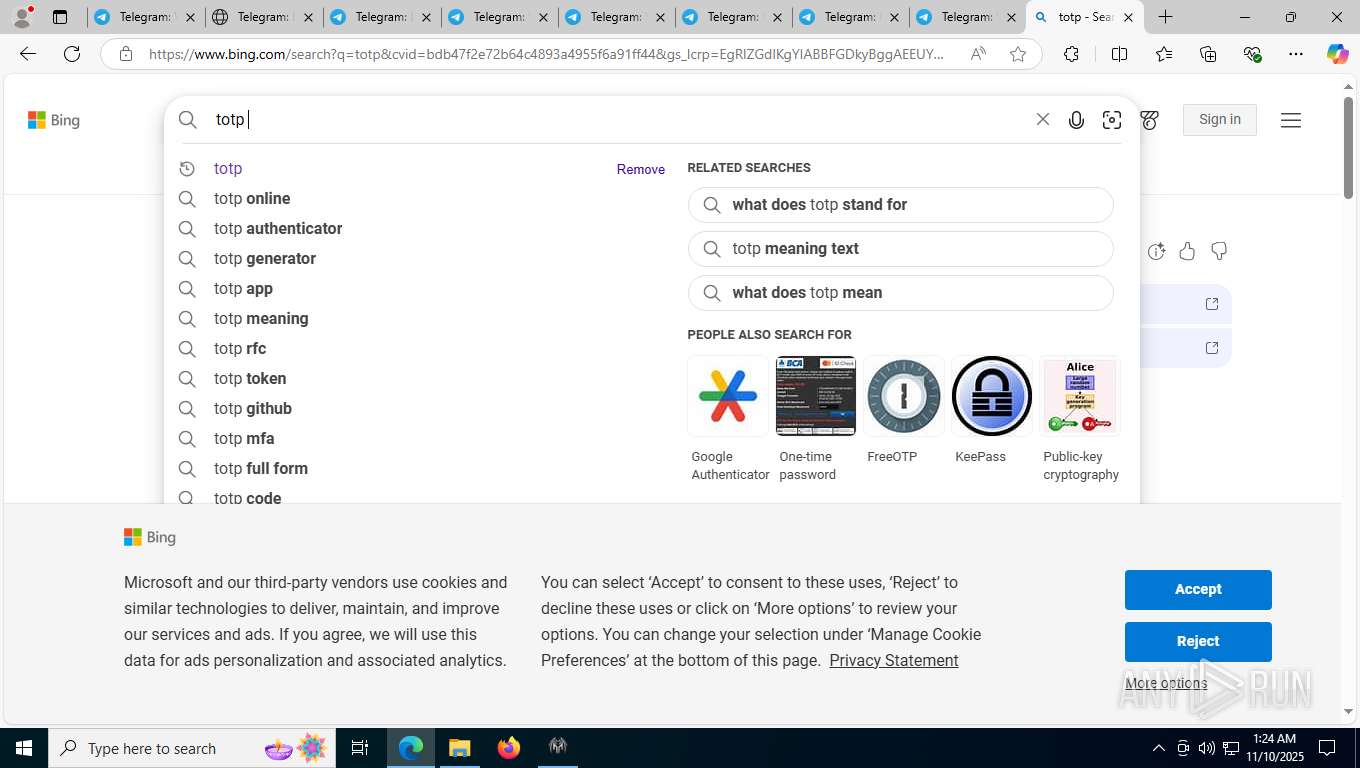This screenshot has width=1360, height=768.
Task: Click the thumbs up feedback icon
Action: coord(1187,251)
